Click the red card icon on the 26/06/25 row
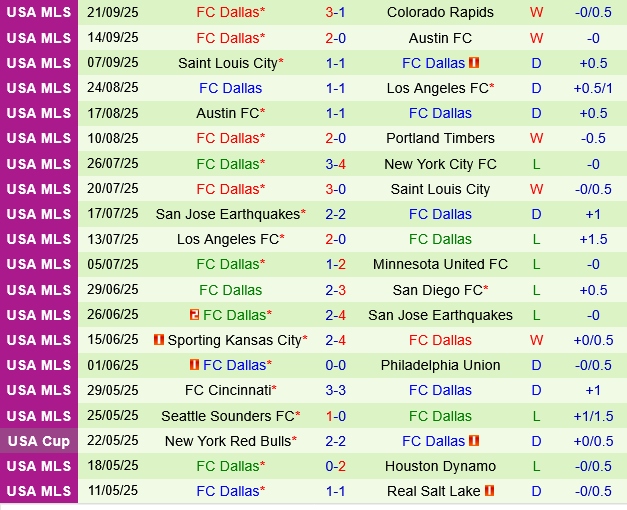Viewport: 627px width, 510px height. [x=194, y=315]
